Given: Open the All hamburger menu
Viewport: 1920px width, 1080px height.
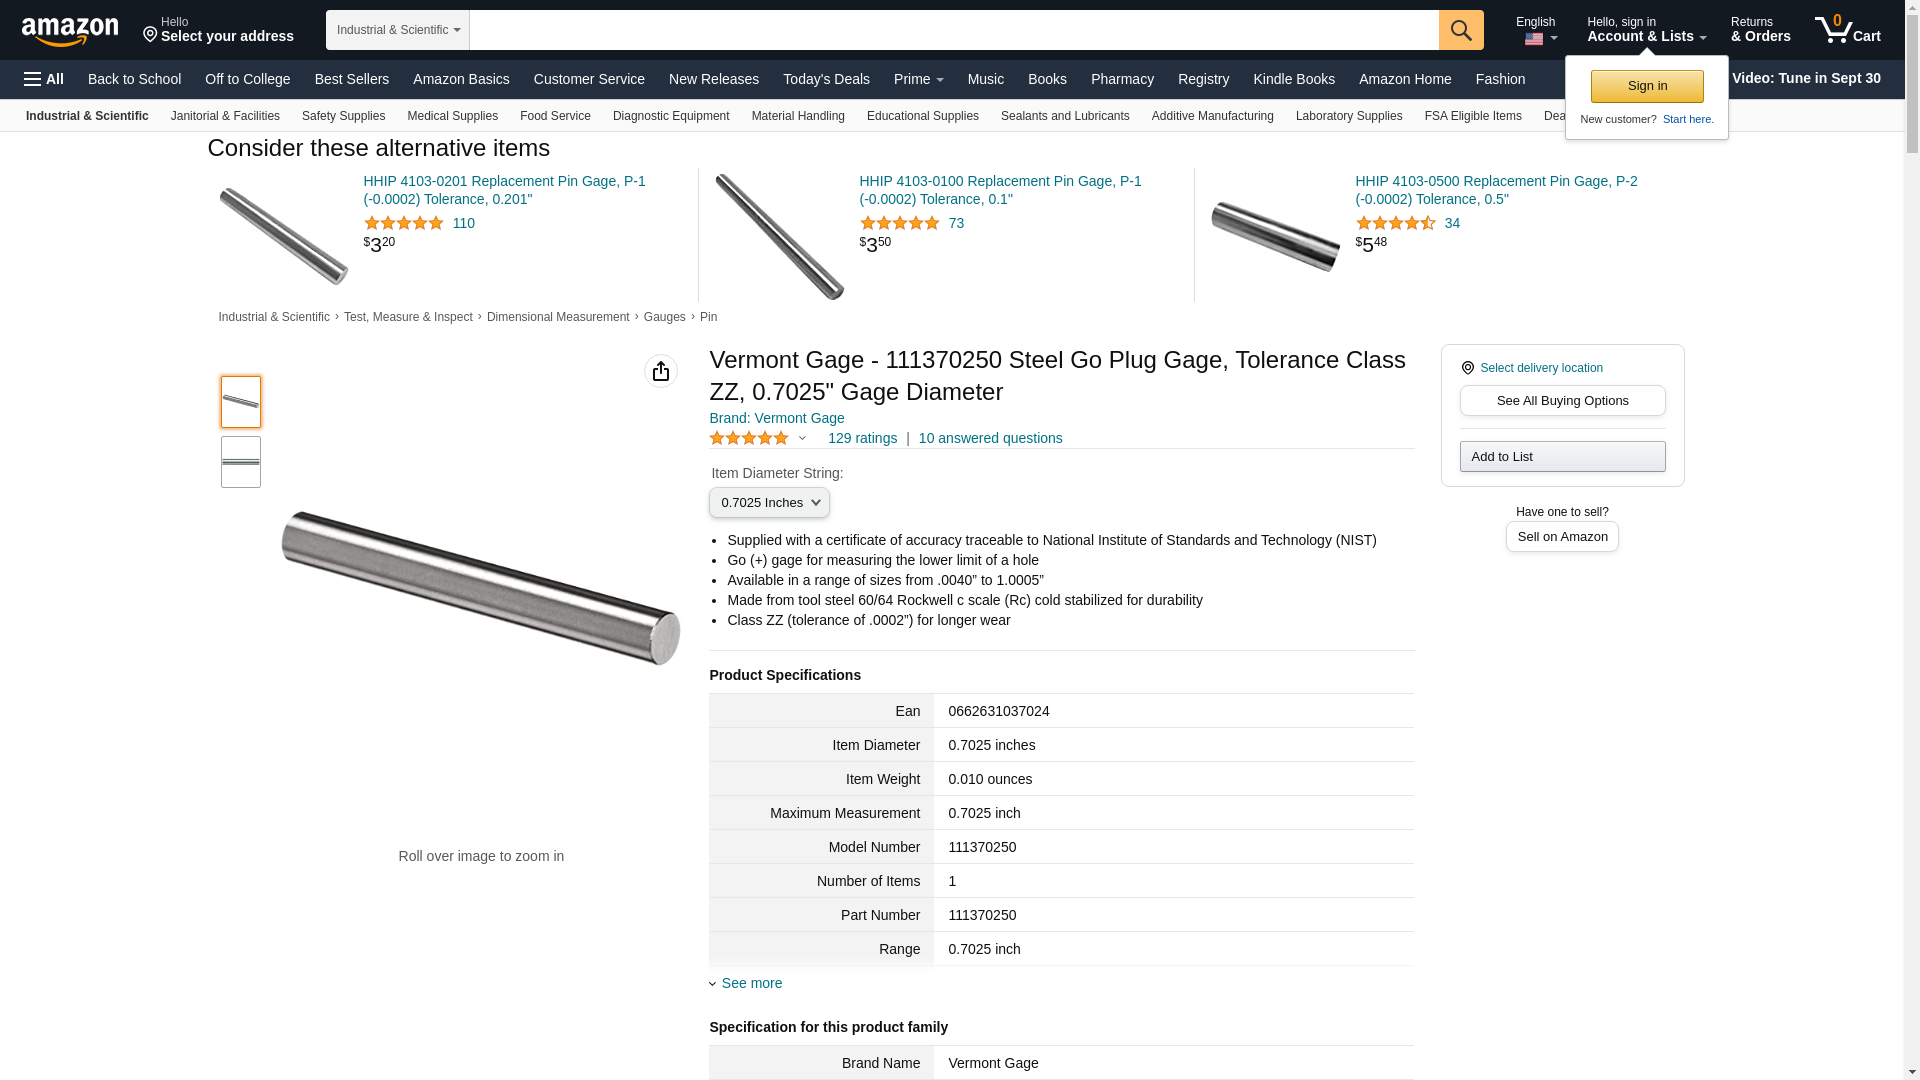Looking at the screenshot, I should click(44, 79).
